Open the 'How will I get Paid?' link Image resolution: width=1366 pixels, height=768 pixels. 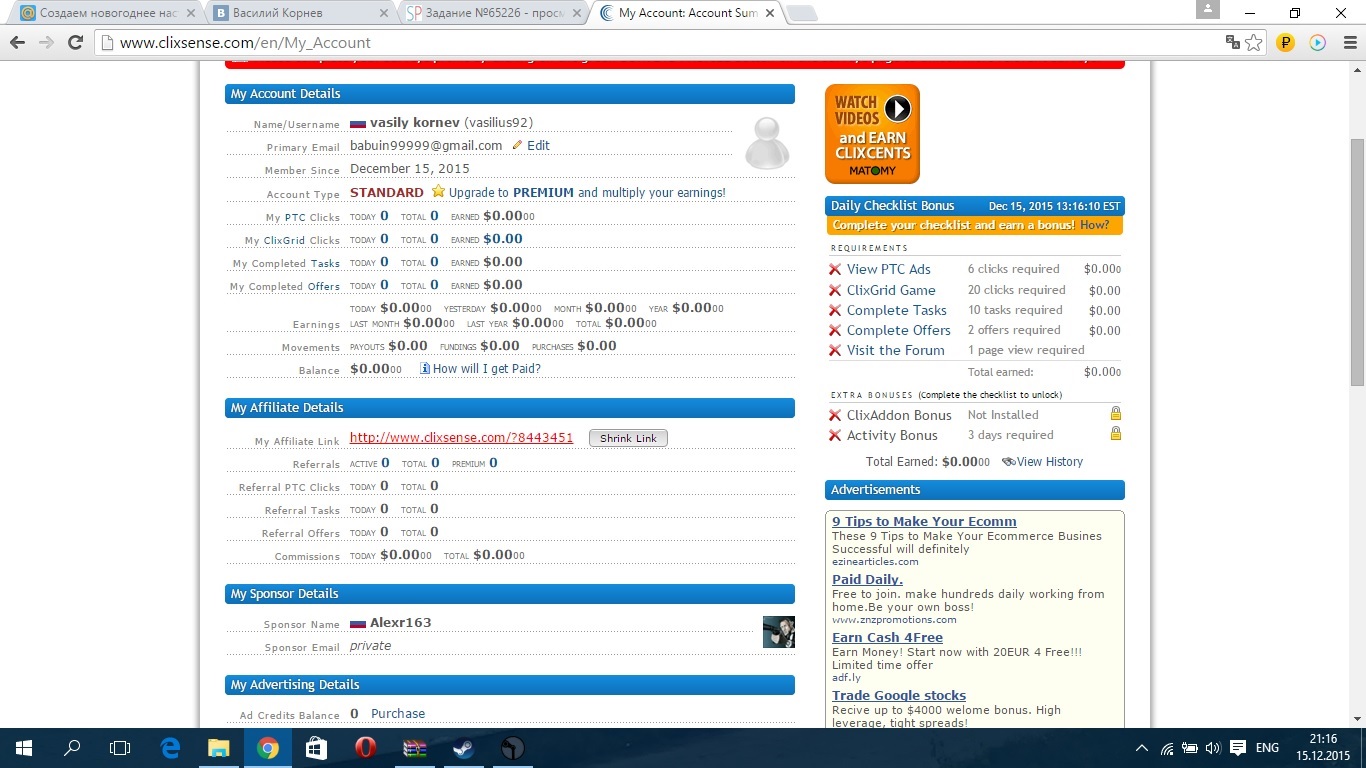(486, 368)
